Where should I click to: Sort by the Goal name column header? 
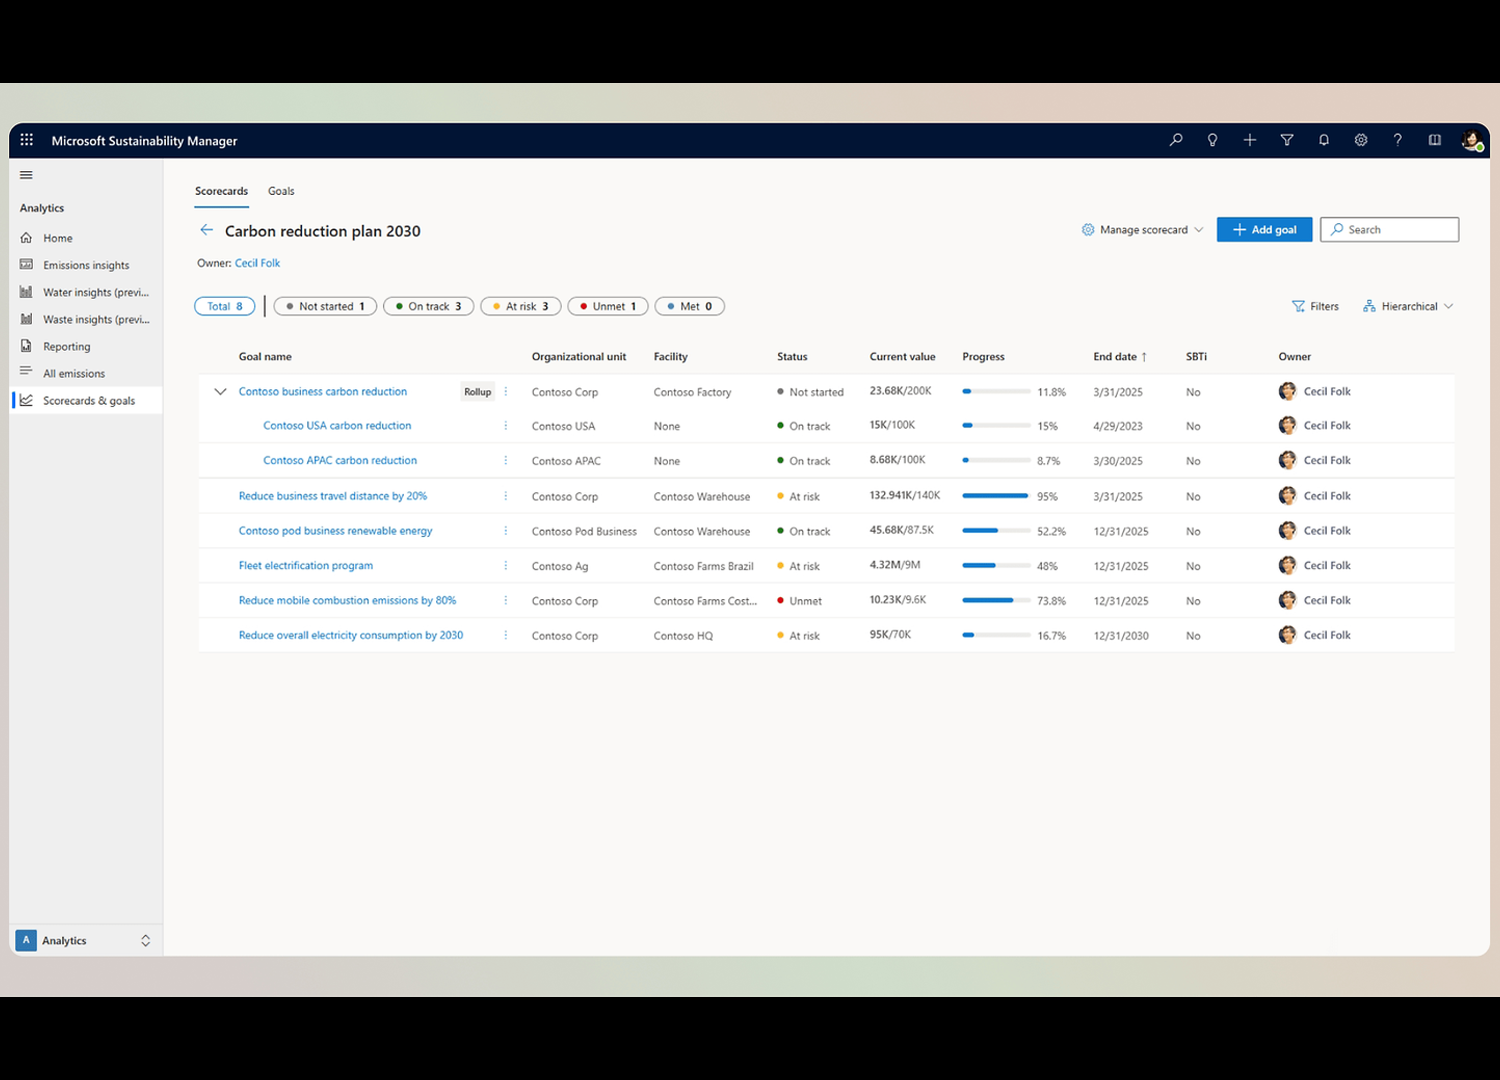(x=265, y=356)
